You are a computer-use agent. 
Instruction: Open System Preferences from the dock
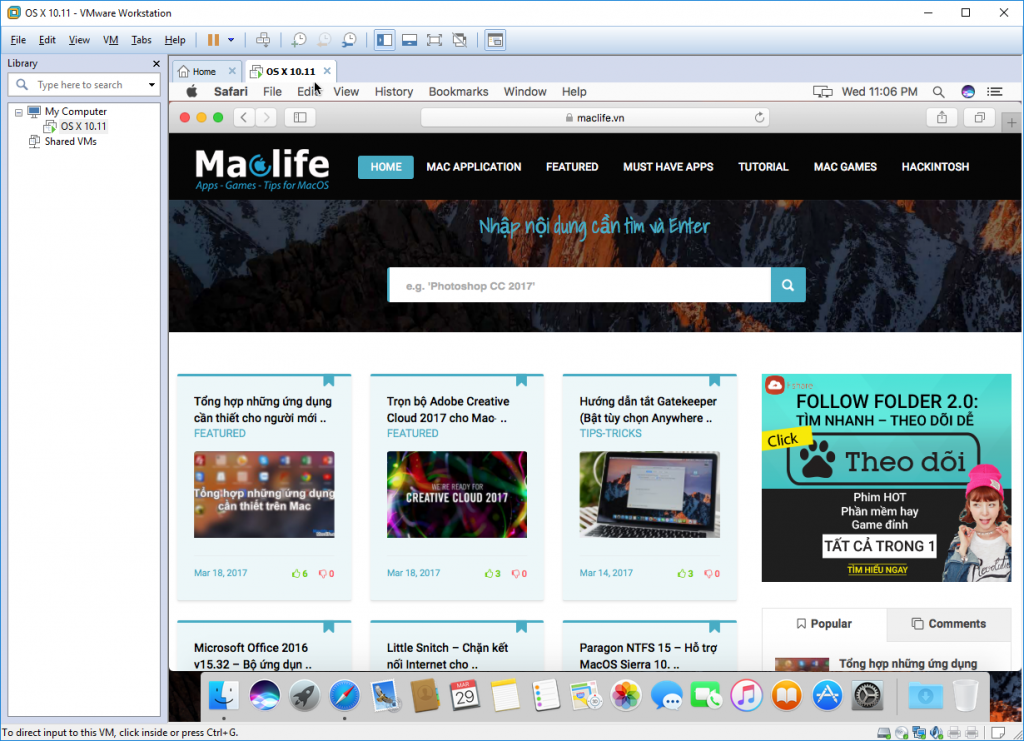click(866, 695)
